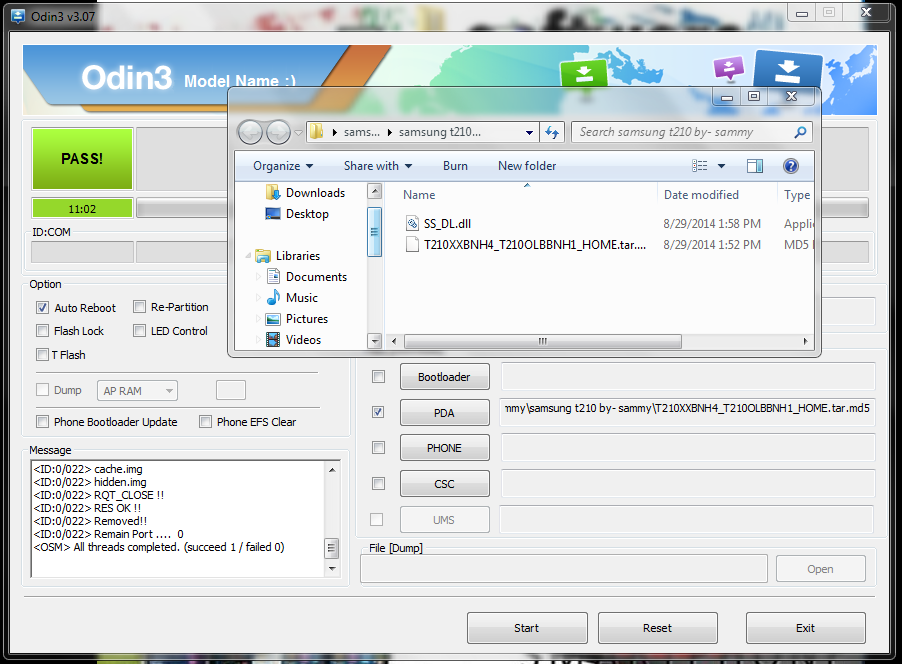902x664 pixels.
Task: Click the refresh icon beside address bar
Action: point(552,132)
